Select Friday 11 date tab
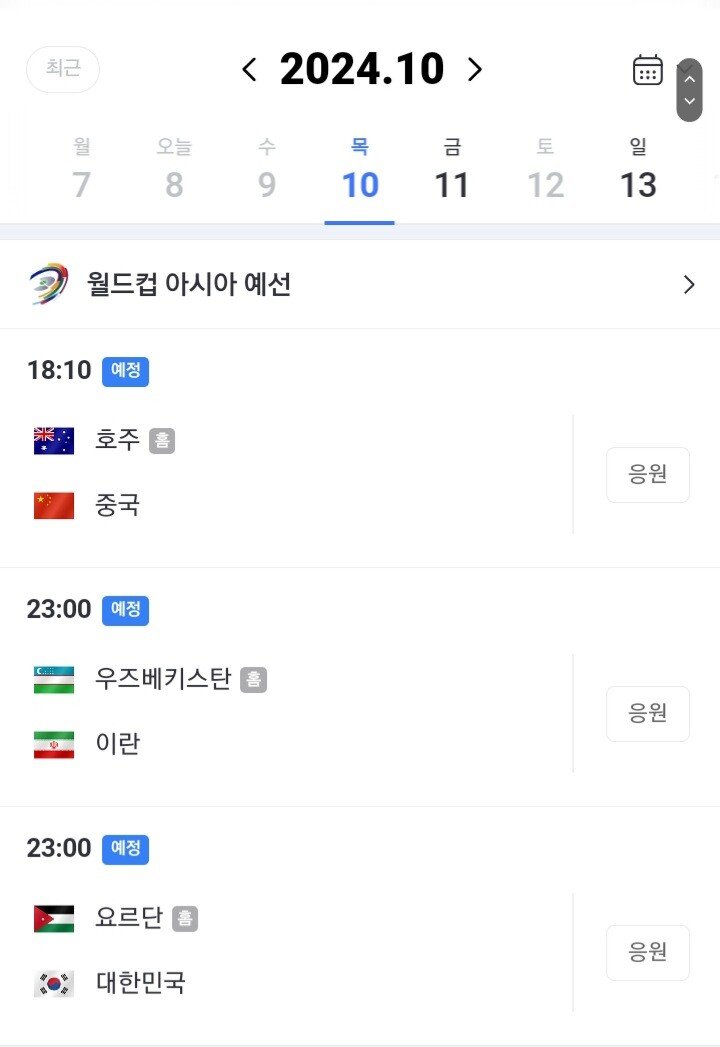 tap(452, 170)
